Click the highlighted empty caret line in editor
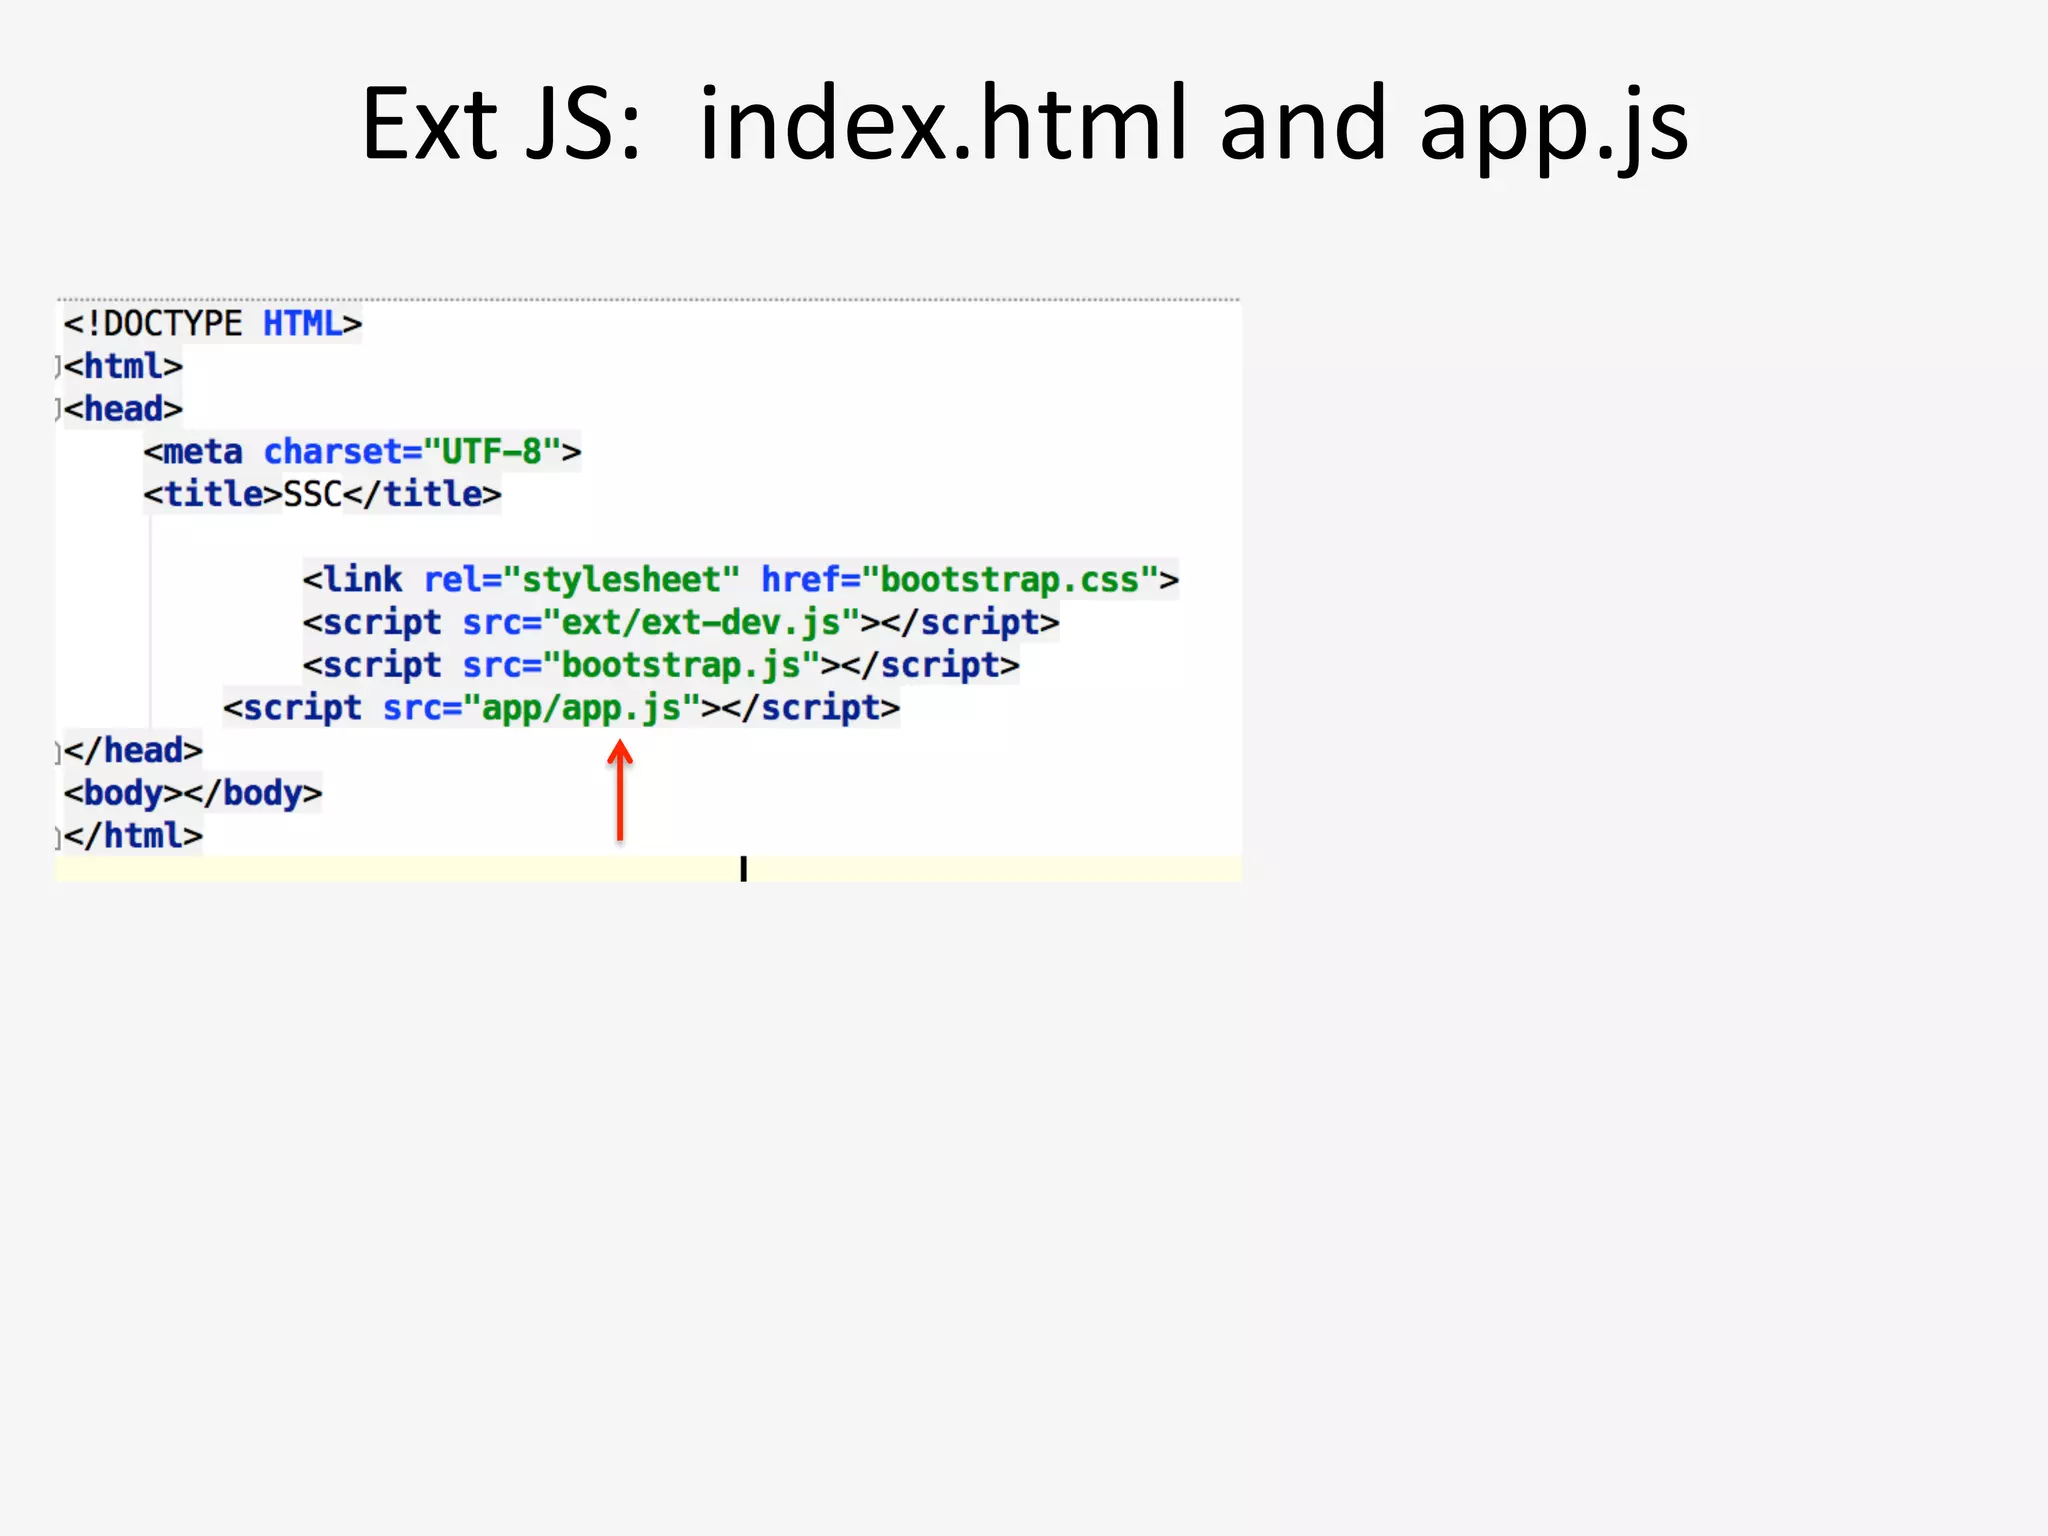2048x1536 pixels. coord(648,869)
